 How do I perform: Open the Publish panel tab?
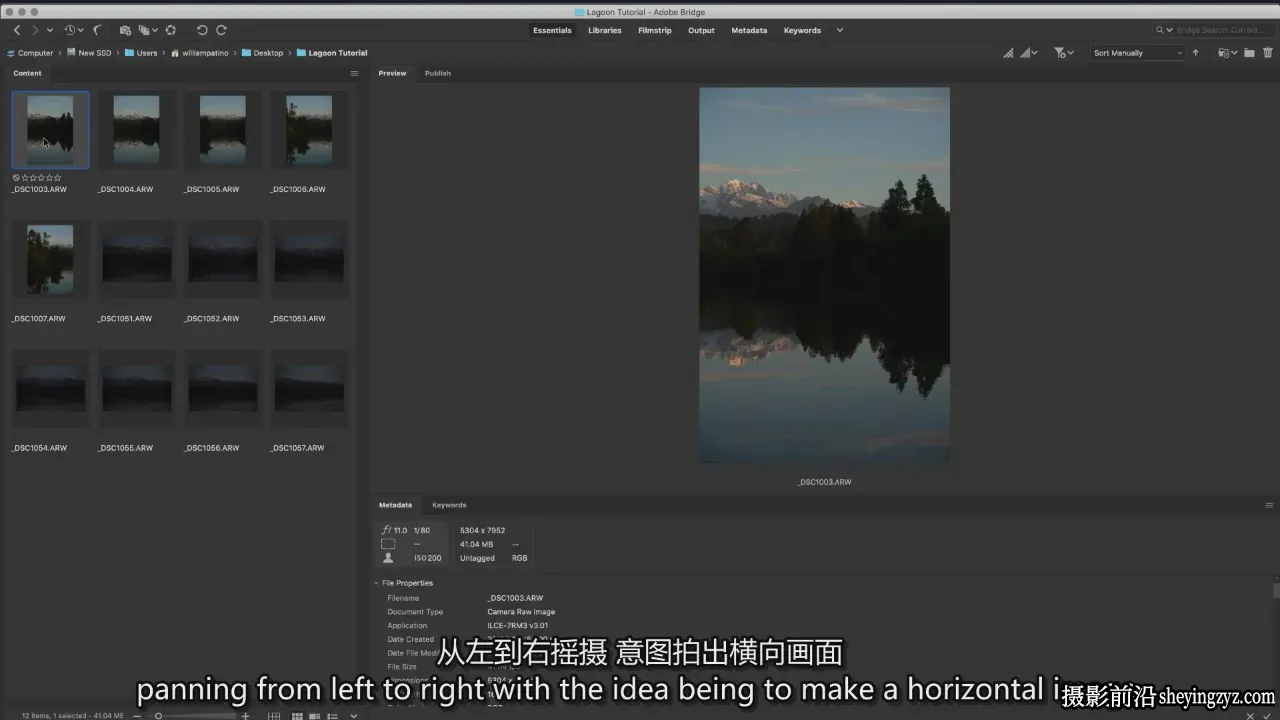pyautogui.click(x=438, y=73)
